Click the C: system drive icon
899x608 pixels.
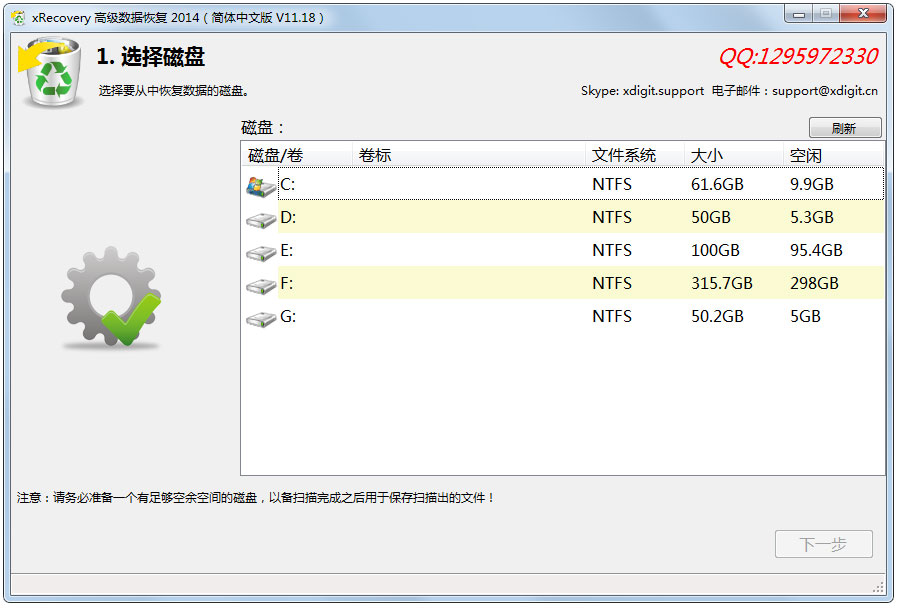click(x=261, y=186)
